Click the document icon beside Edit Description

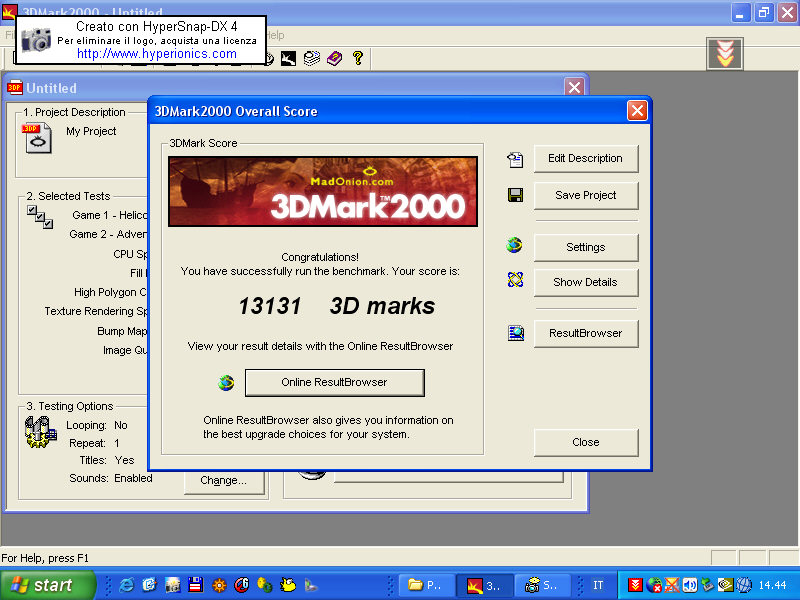pyautogui.click(x=515, y=160)
